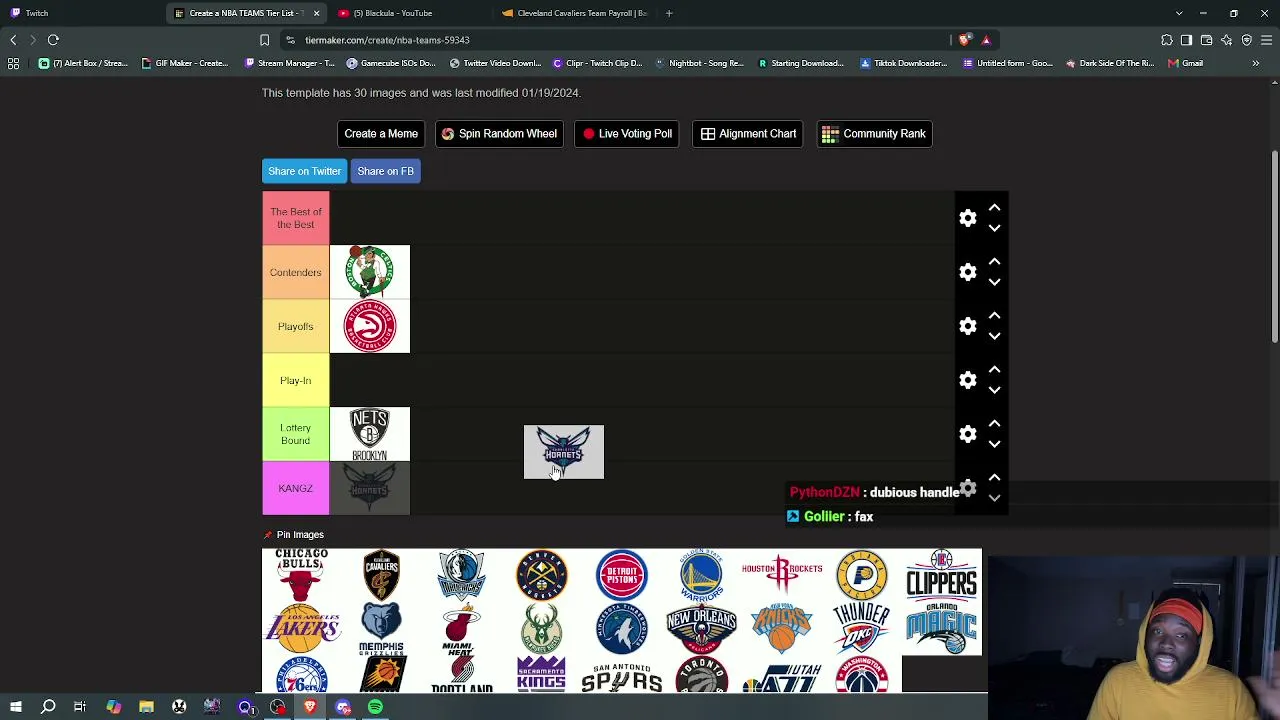
Task: Move the KANGZ row up
Action: (994, 478)
